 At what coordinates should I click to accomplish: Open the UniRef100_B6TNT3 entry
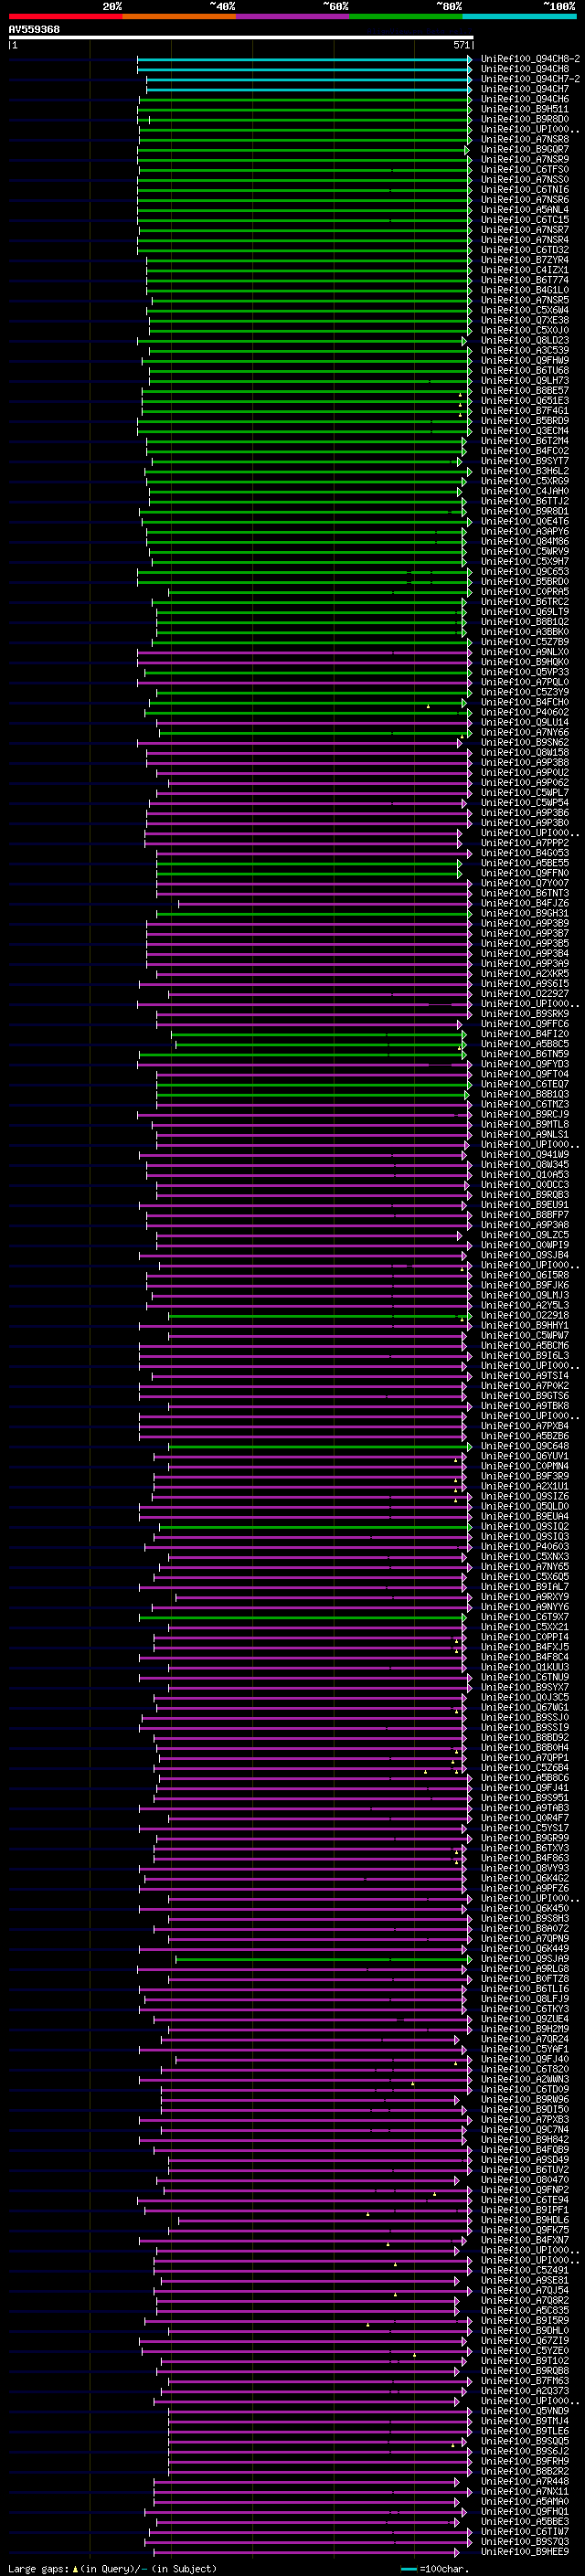[x=525, y=893]
